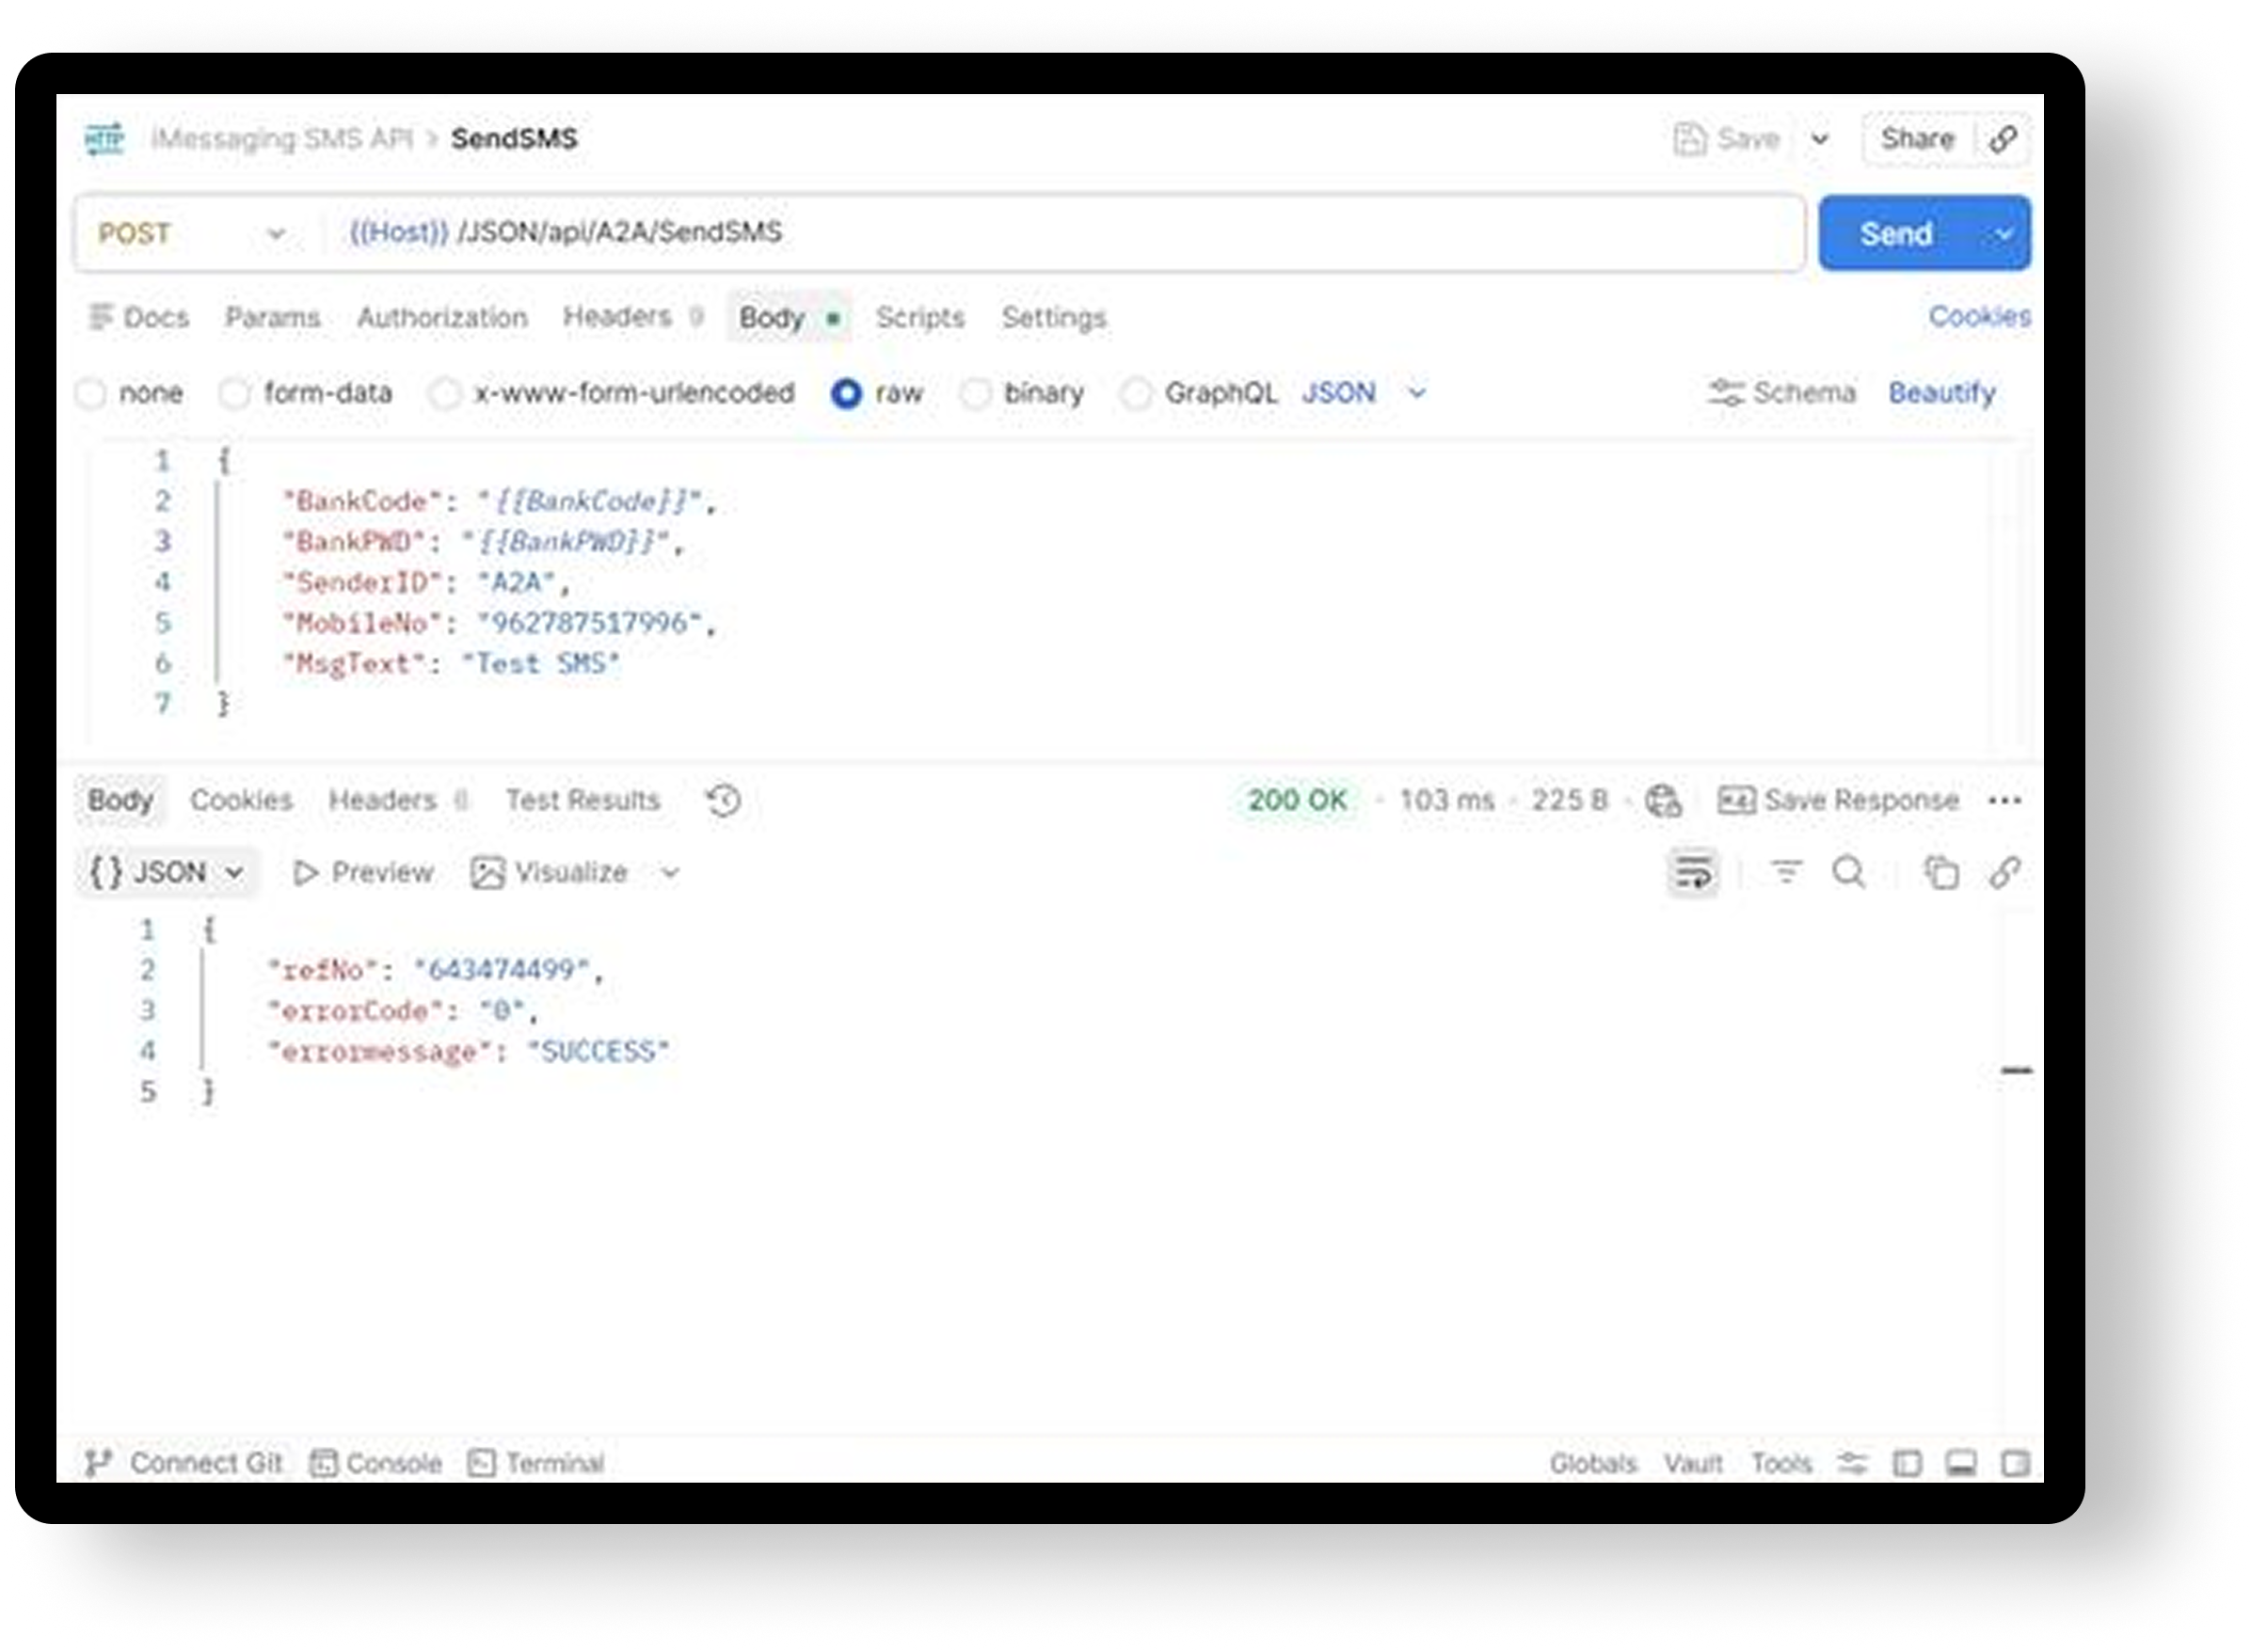Select binary body type
Image resolution: width=2251 pixels, height=1652 pixels.
point(975,393)
